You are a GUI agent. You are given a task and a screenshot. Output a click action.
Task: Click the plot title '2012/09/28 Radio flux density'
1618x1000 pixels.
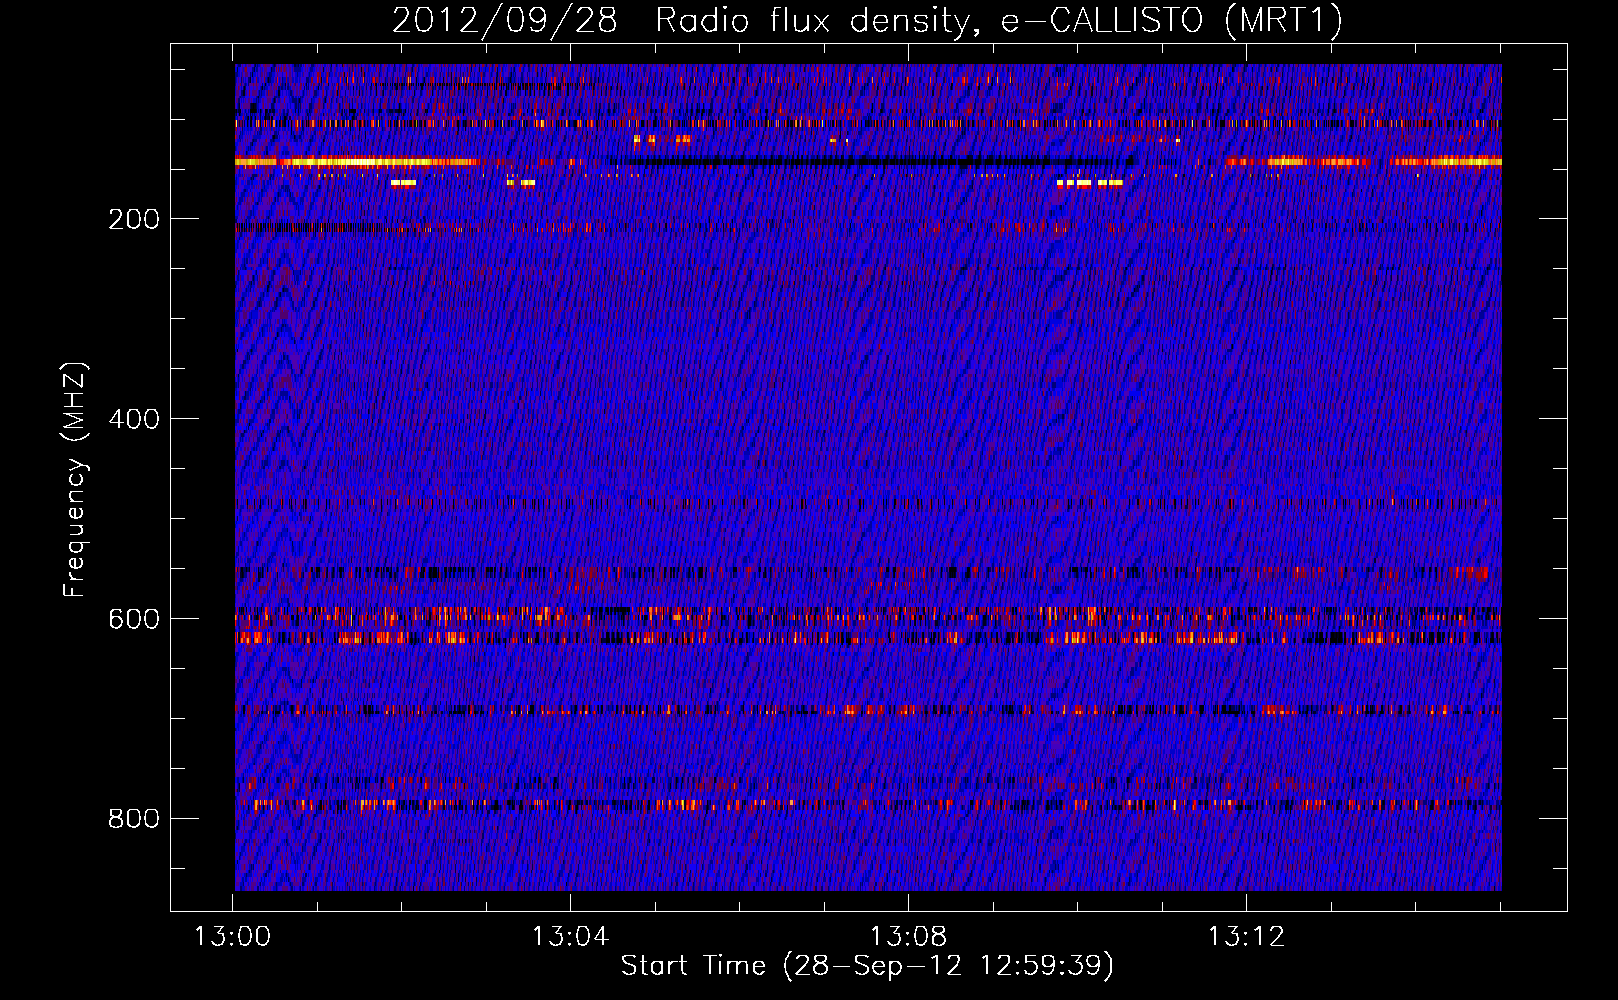(x=867, y=21)
